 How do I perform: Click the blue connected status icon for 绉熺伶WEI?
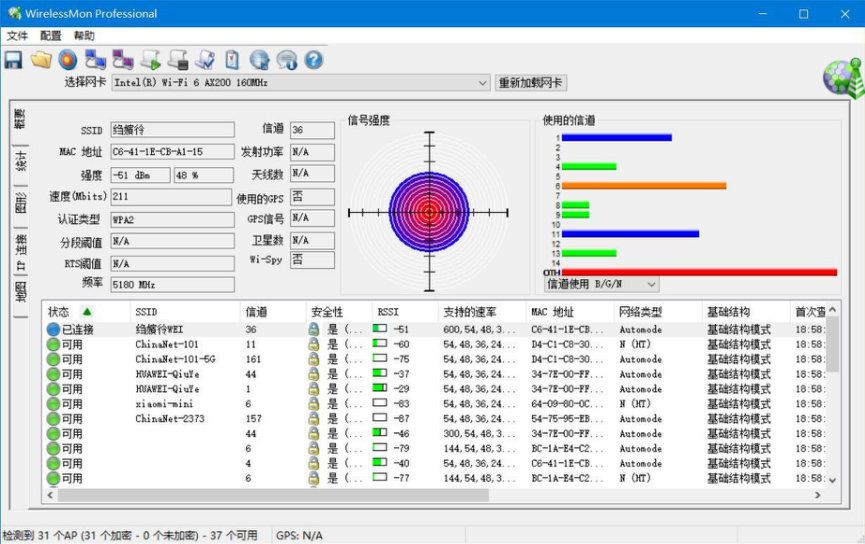(53, 329)
